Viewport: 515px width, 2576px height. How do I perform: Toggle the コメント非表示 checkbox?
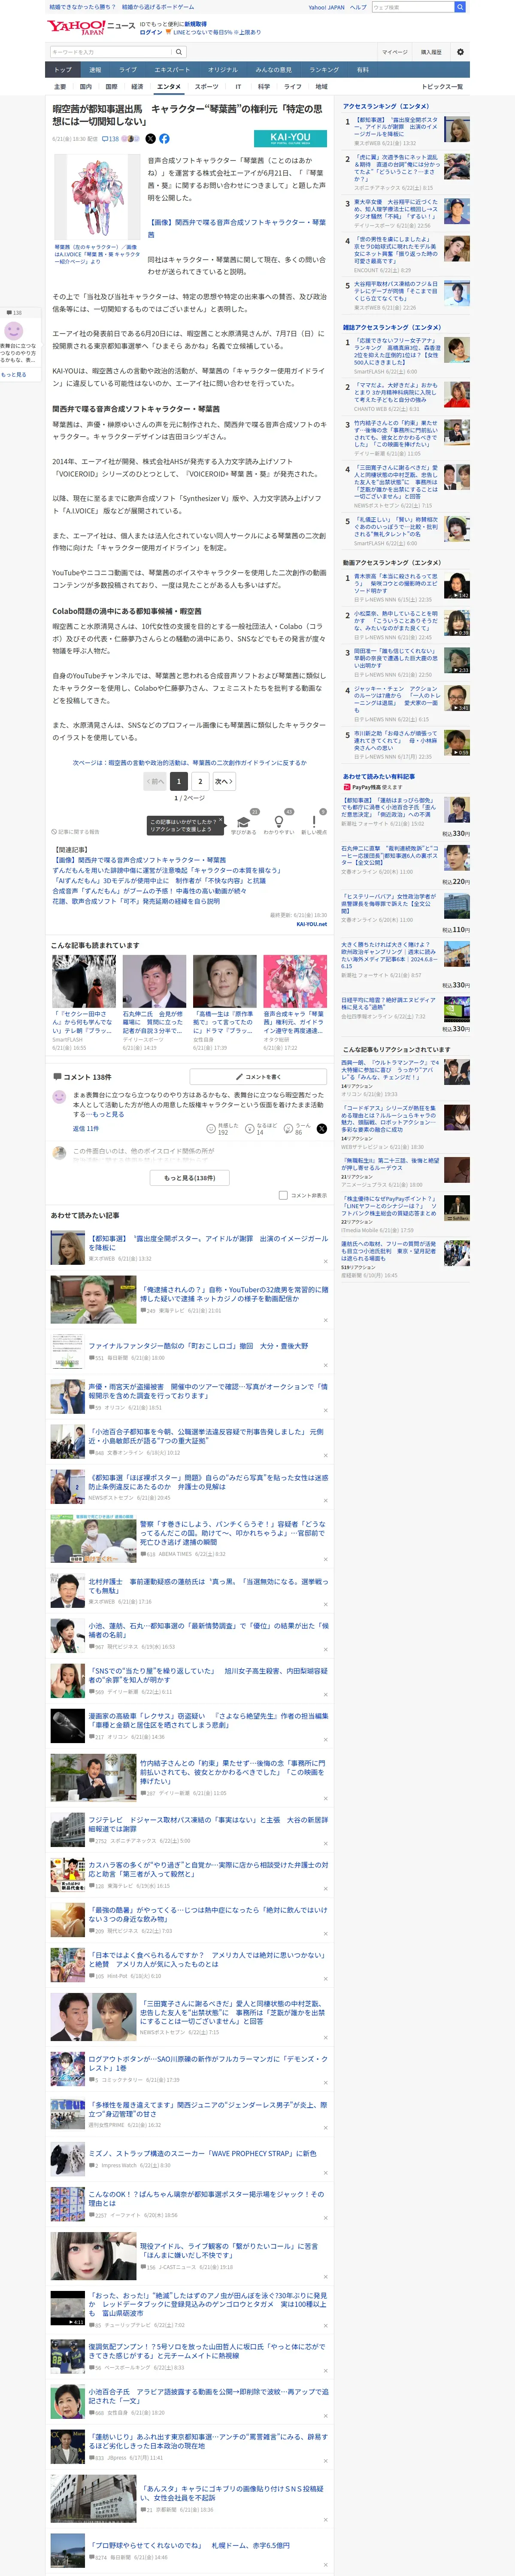[283, 1195]
